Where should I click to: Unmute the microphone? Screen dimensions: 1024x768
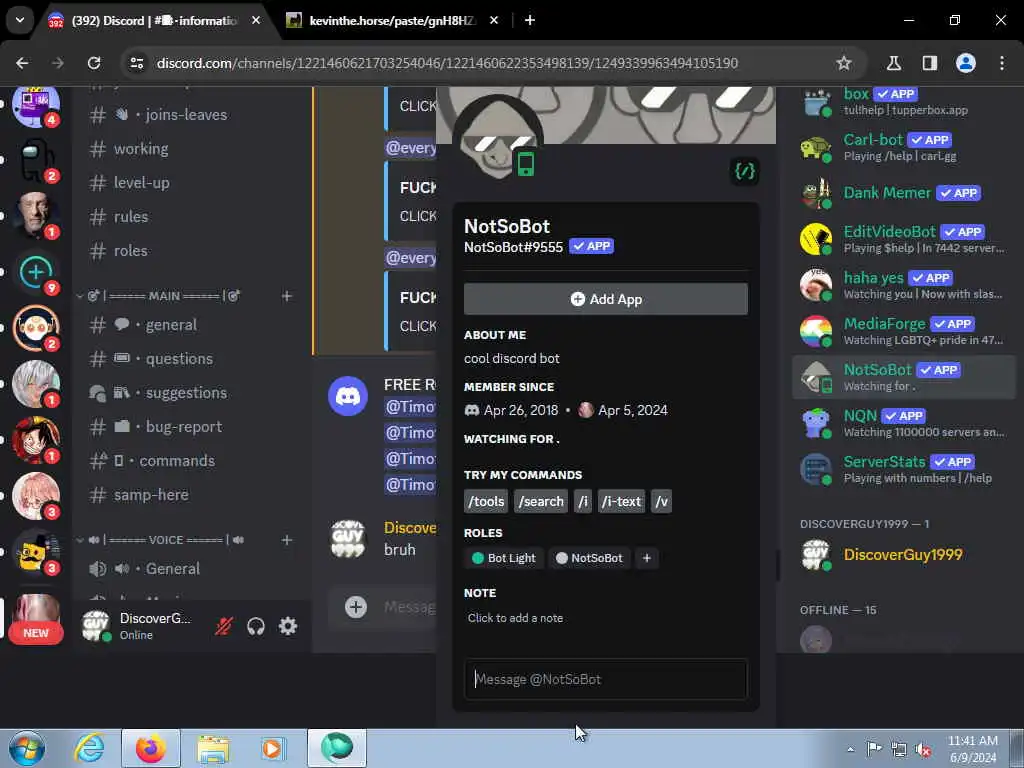point(223,626)
